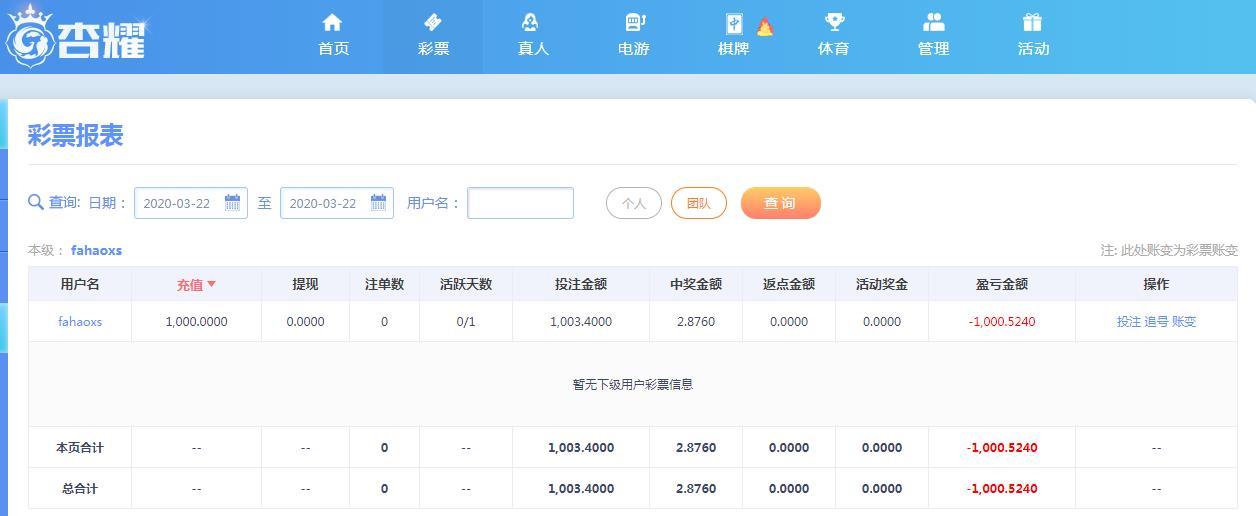Viewport: 1256px width, 516px height.
Task: Click 2.8760 winnings in fahaoxs row
Action: tap(696, 322)
